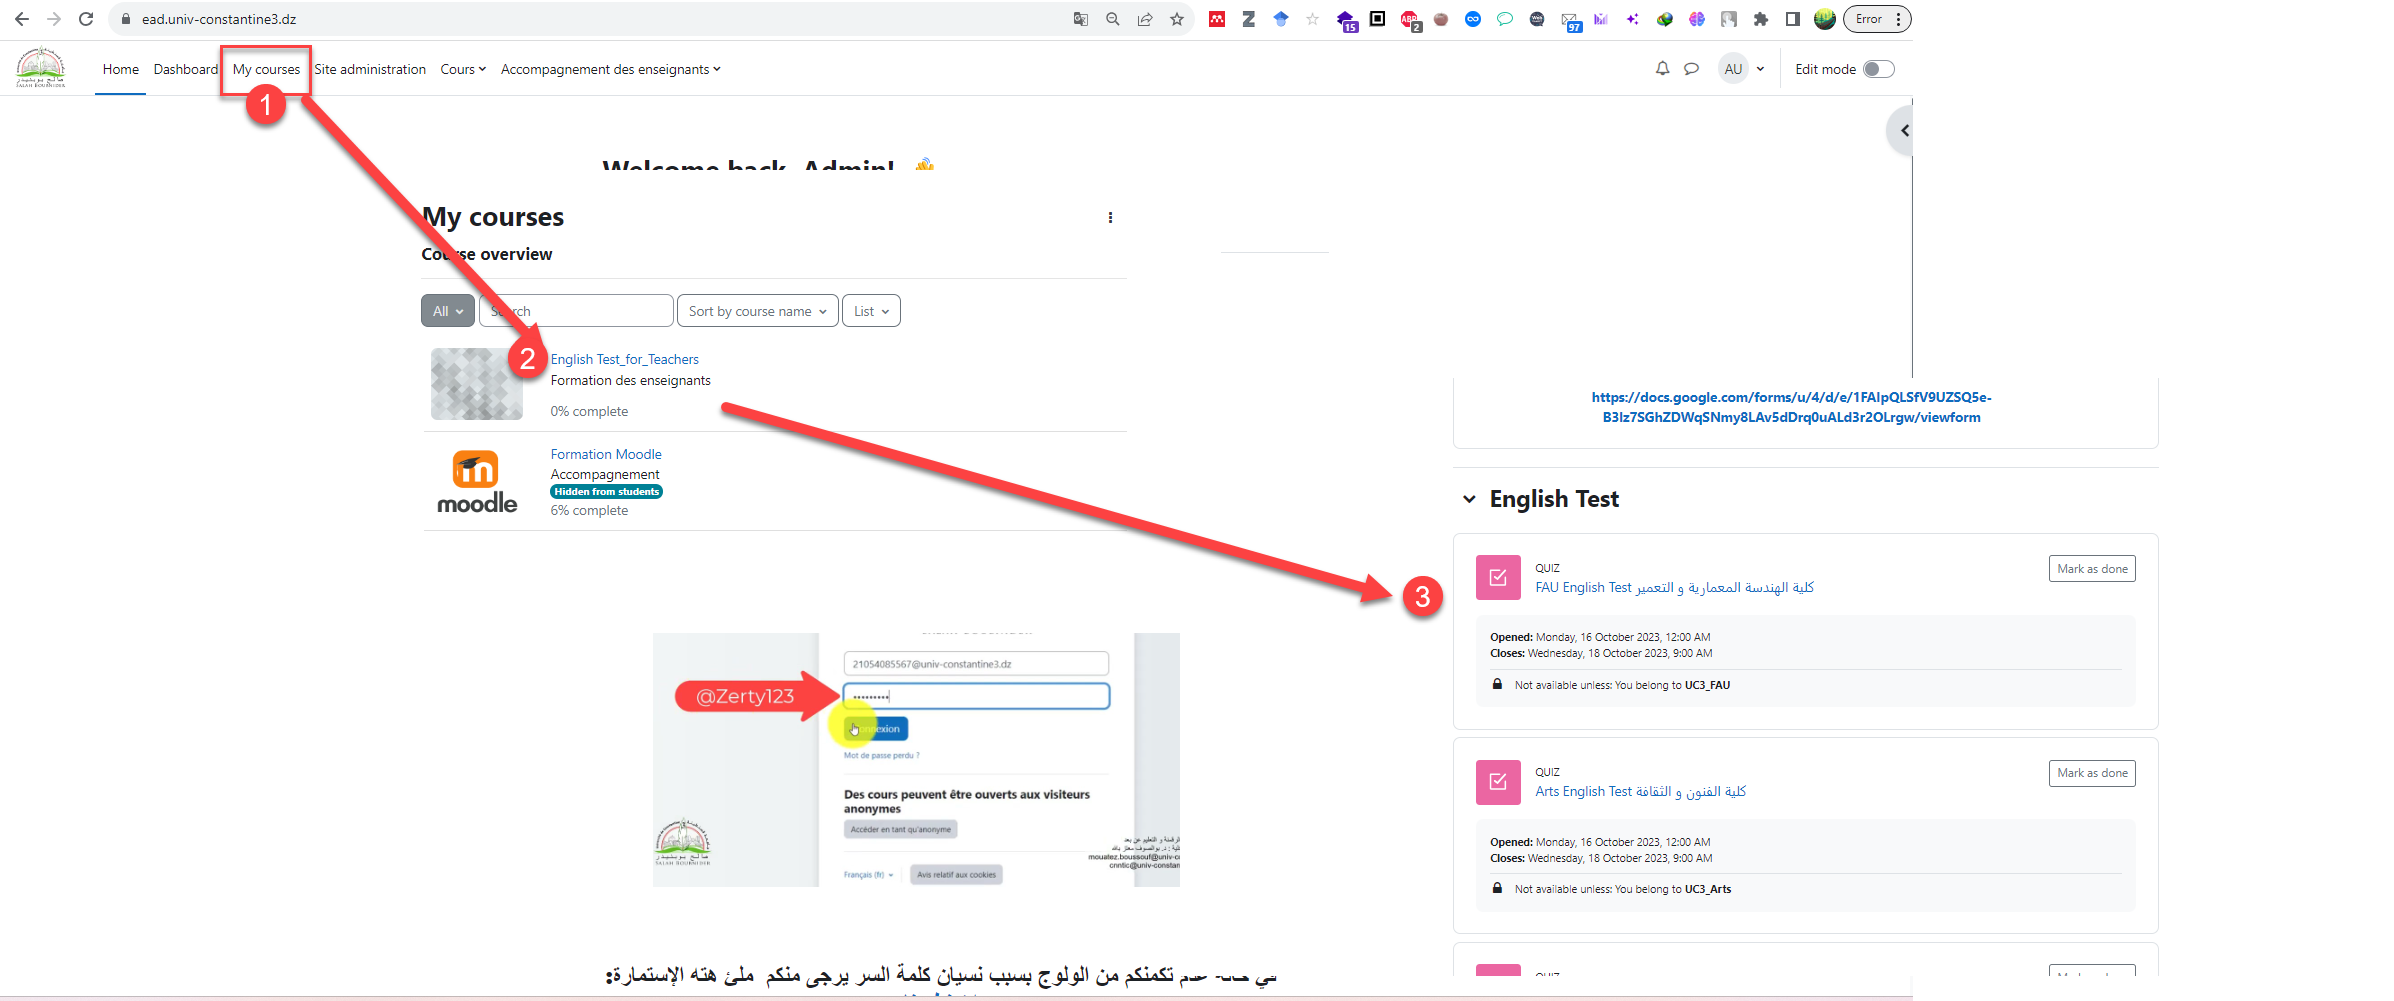Toggle the Edit mode switch
The height and width of the screenshot is (1001, 2394).
1878,69
